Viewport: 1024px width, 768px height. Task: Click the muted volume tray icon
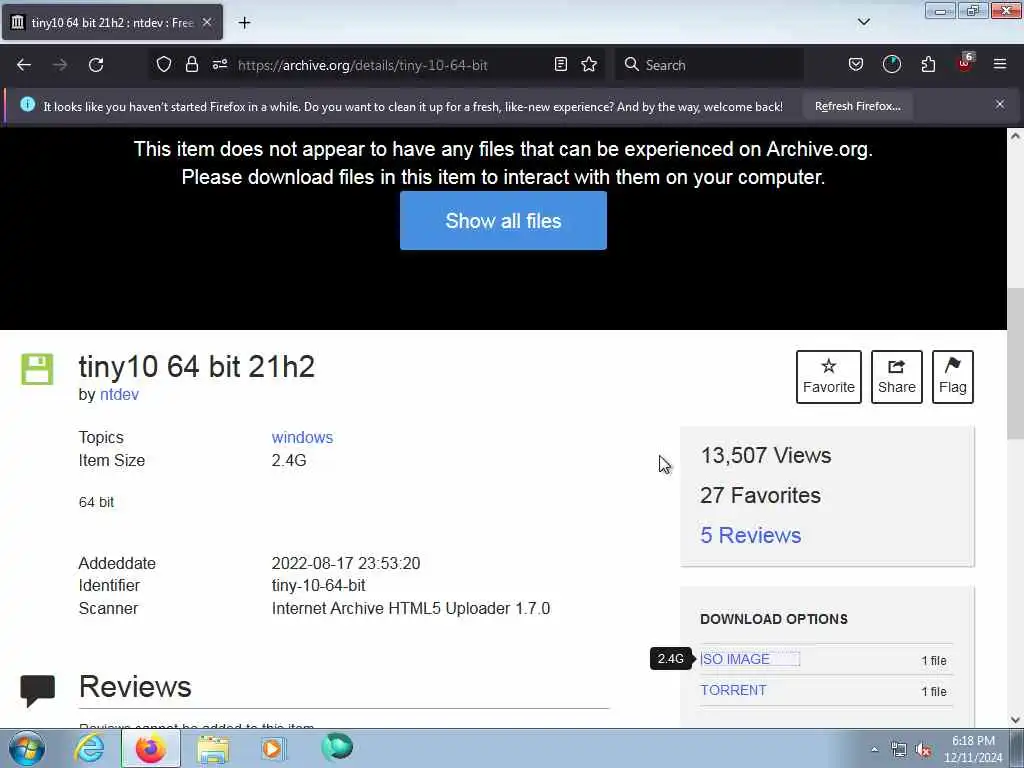(x=923, y=750)
